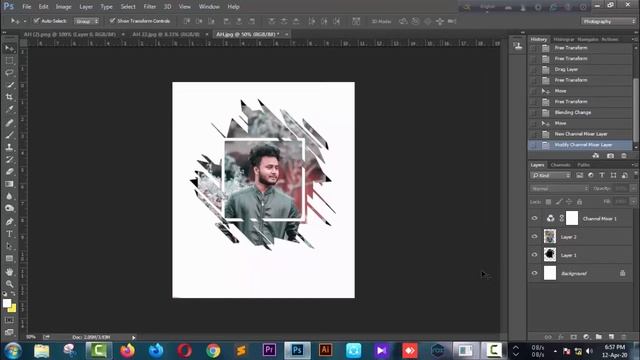Open the Opacity slider dropdown arrow
The image size is (640, 360).
click(632, 189)
